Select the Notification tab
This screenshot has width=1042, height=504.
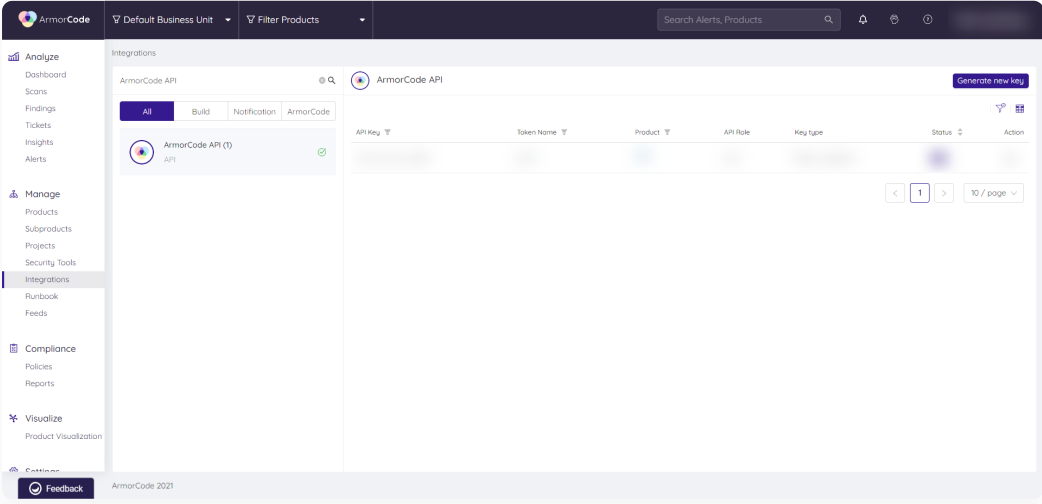pyautogui.click(x=255, y=112)
